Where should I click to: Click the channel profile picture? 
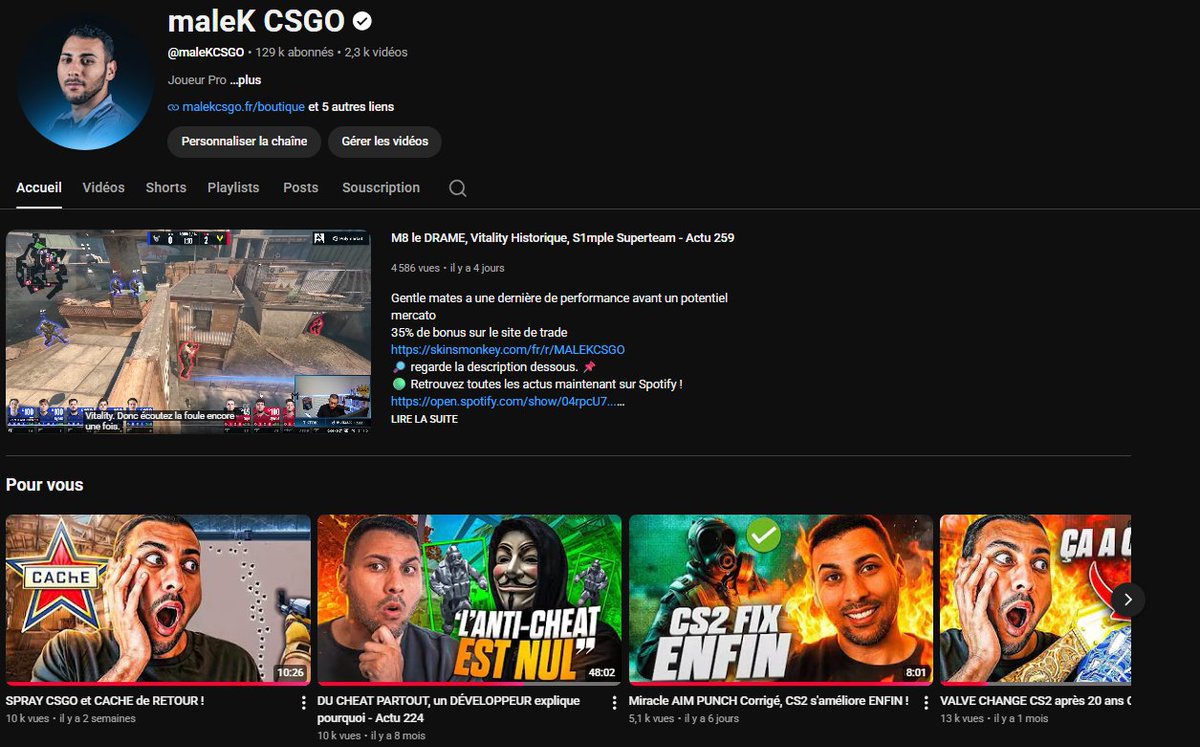coord(86,82)
